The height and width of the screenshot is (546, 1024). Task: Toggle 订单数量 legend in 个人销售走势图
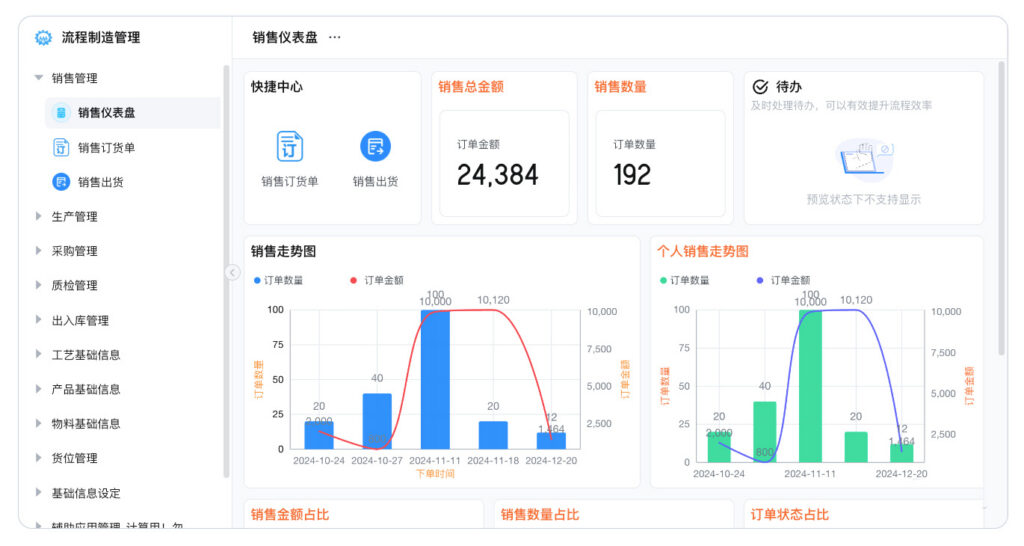pos(685,281)
